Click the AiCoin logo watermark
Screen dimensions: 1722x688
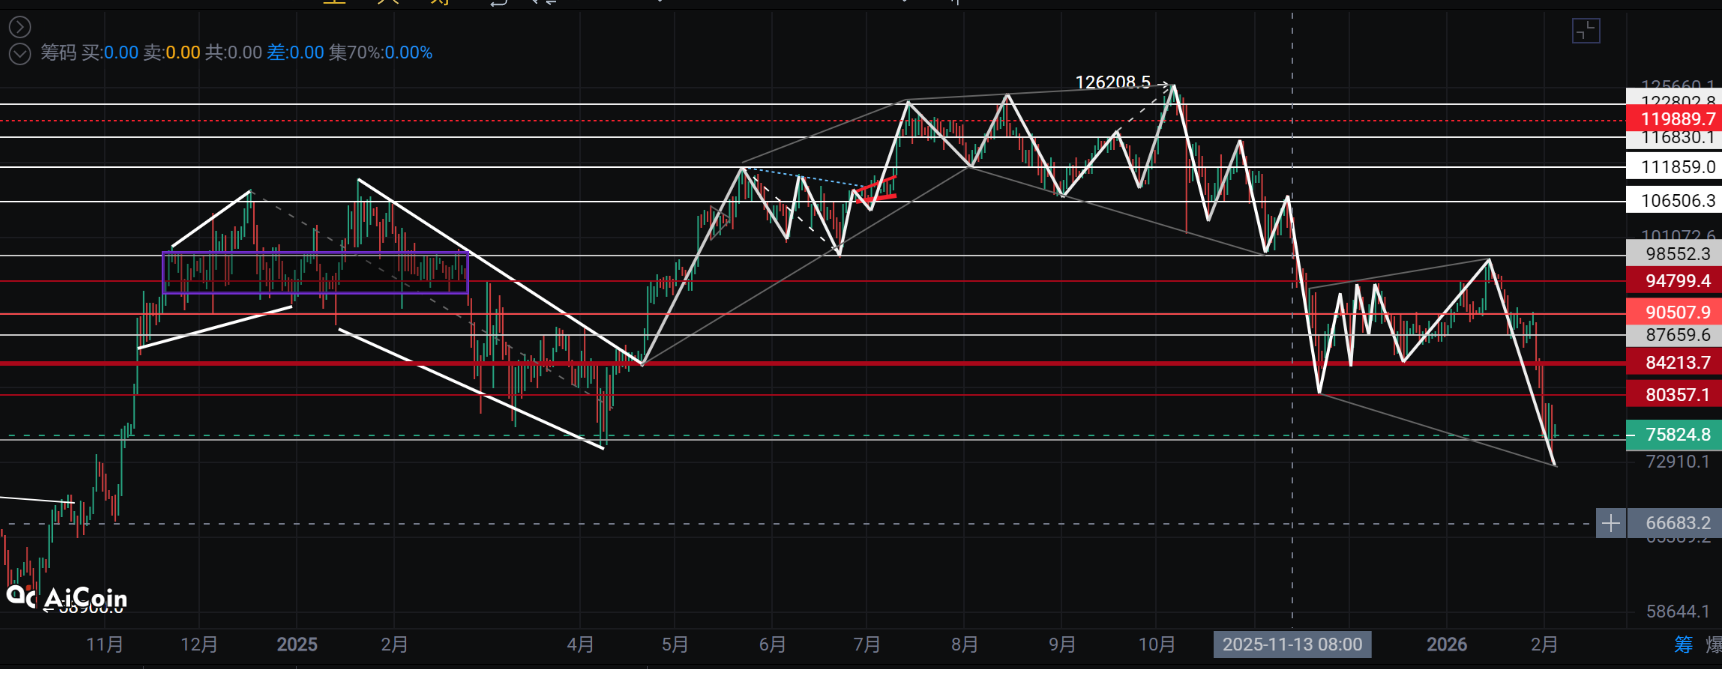pyautogui.click(x=66, y=597)
